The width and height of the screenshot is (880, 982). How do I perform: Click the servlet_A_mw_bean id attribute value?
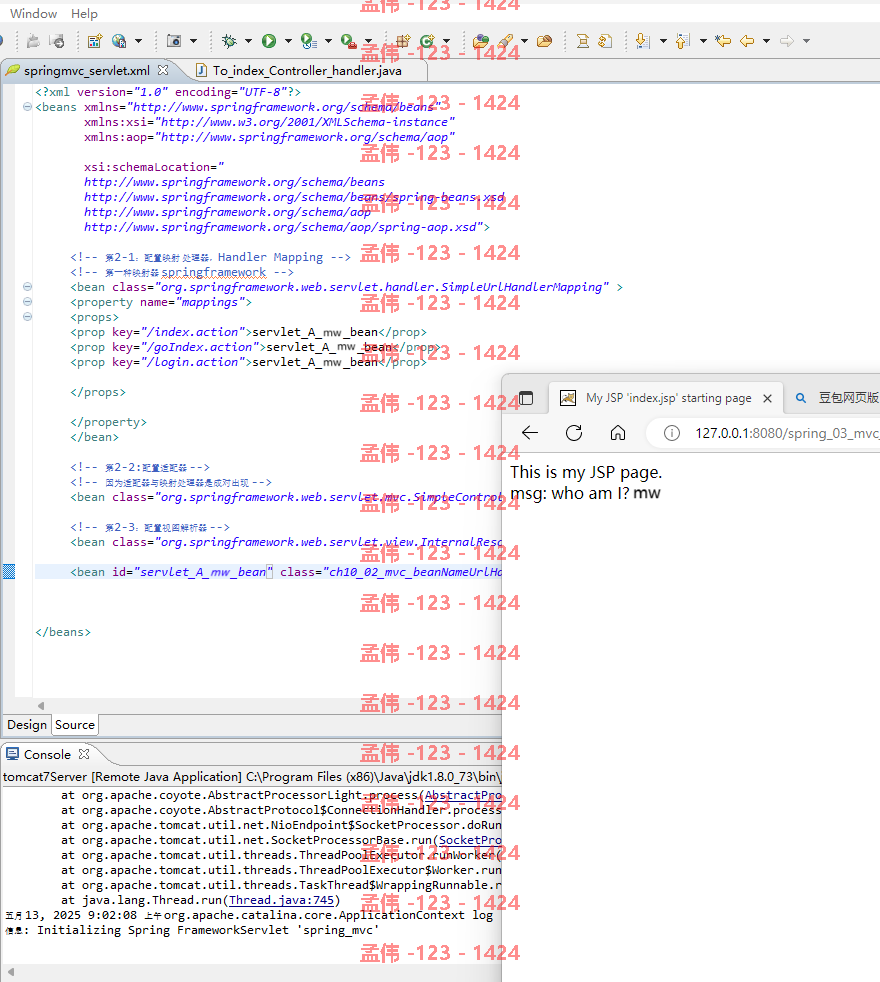(x=204, y=572)
